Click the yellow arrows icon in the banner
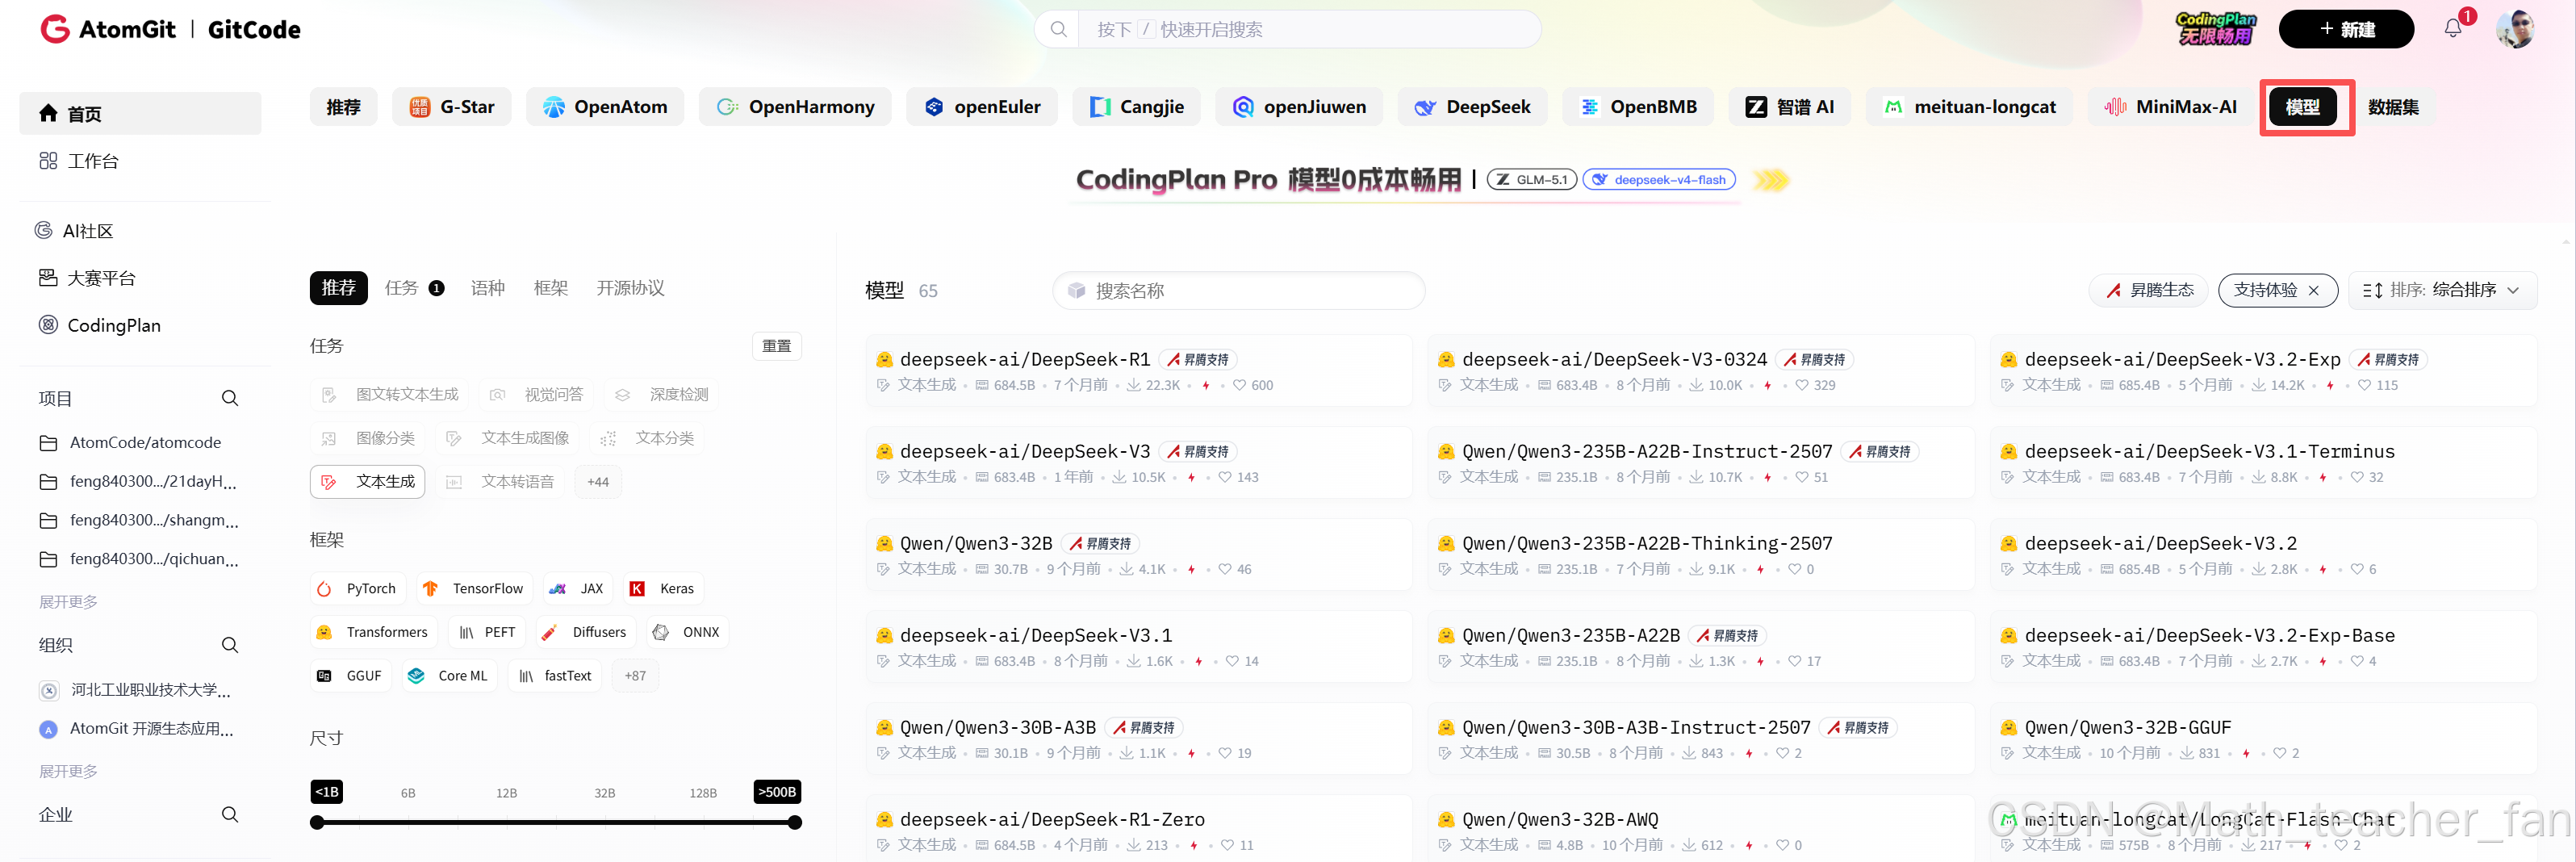 click(x=1771, y=180)
